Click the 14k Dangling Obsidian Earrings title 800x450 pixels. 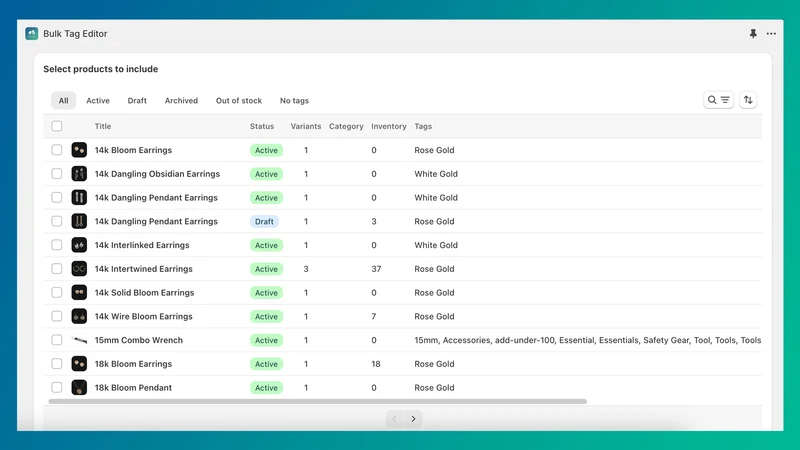point(157,174)
